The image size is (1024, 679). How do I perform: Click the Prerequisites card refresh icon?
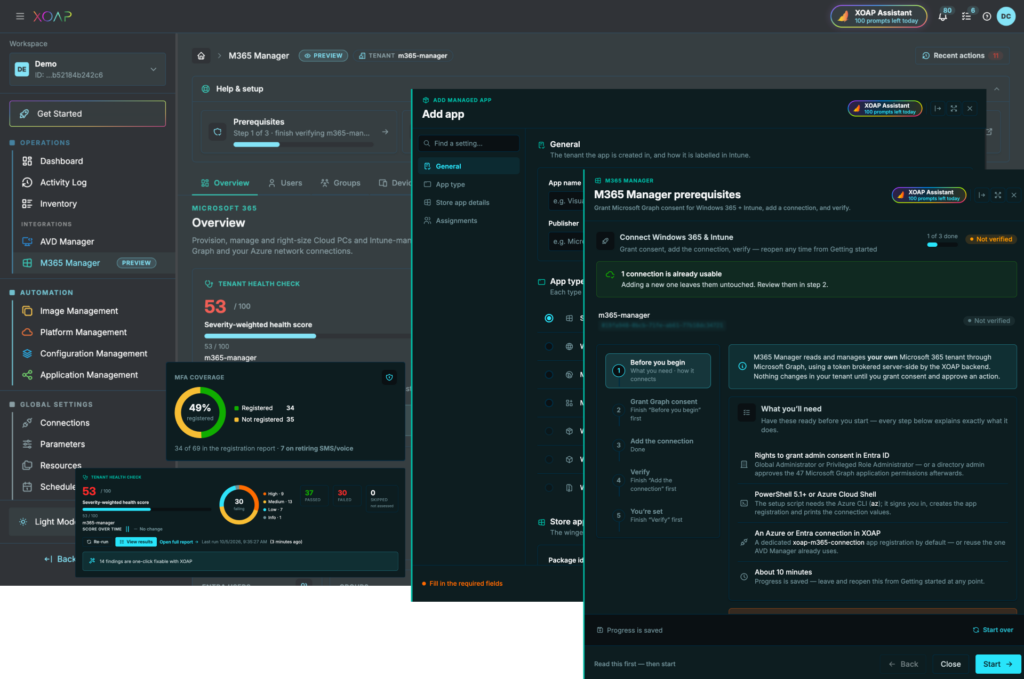[x=217, y=132]
